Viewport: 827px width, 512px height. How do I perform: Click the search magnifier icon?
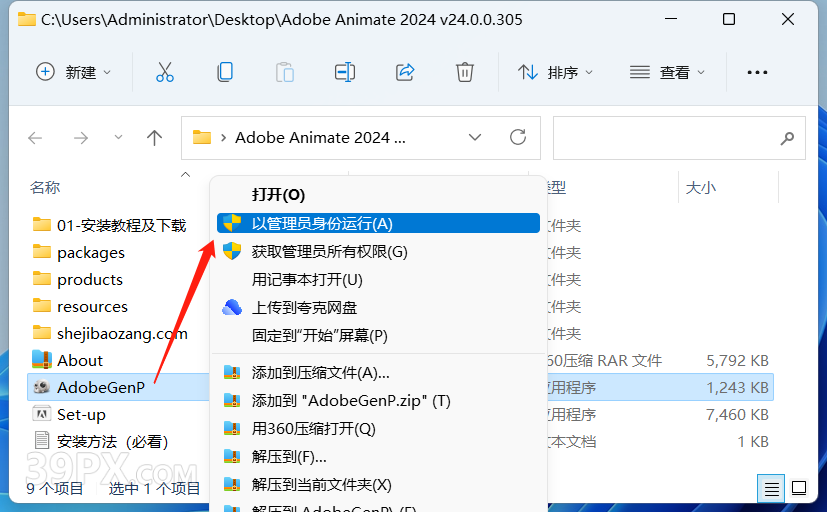(787, 138)
